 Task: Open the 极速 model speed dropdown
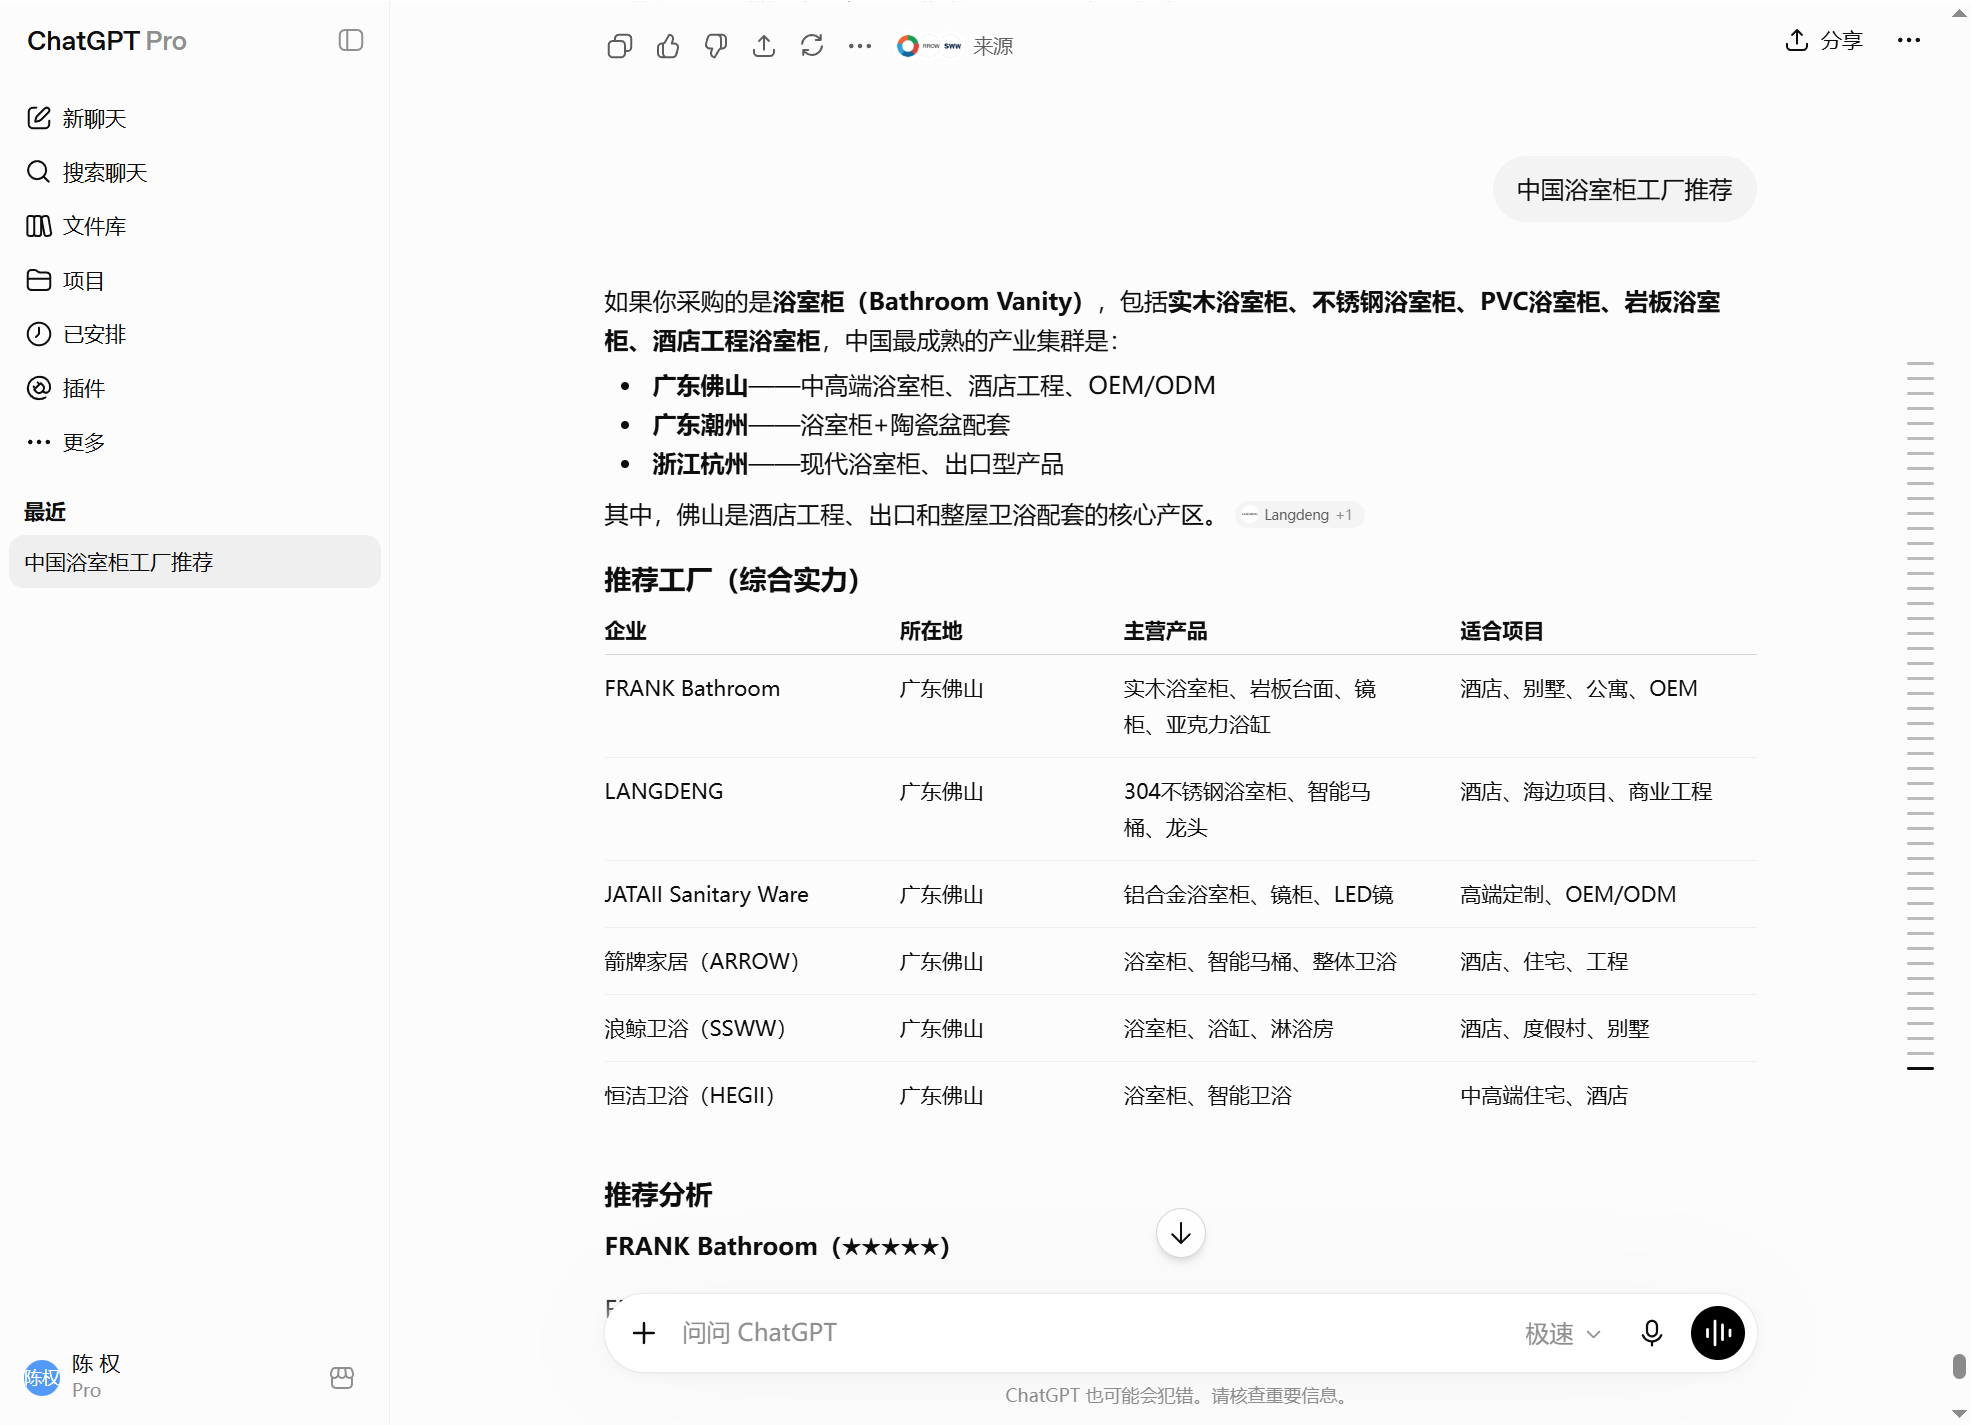[1563, 1334]
